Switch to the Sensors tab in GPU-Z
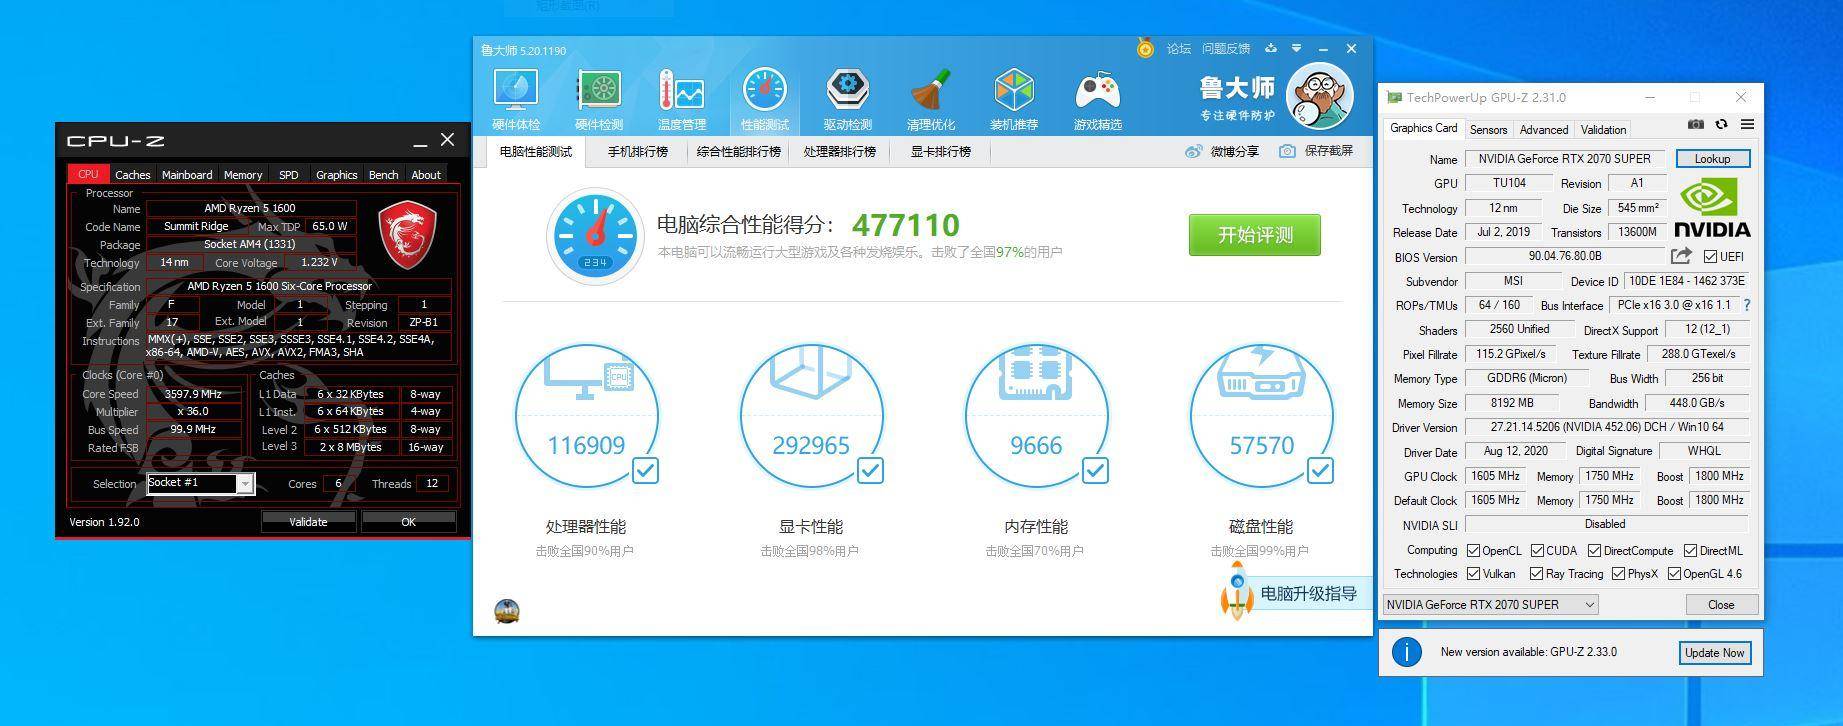The width and height of the screenshot is (1843, 726). pos(1488,130)
